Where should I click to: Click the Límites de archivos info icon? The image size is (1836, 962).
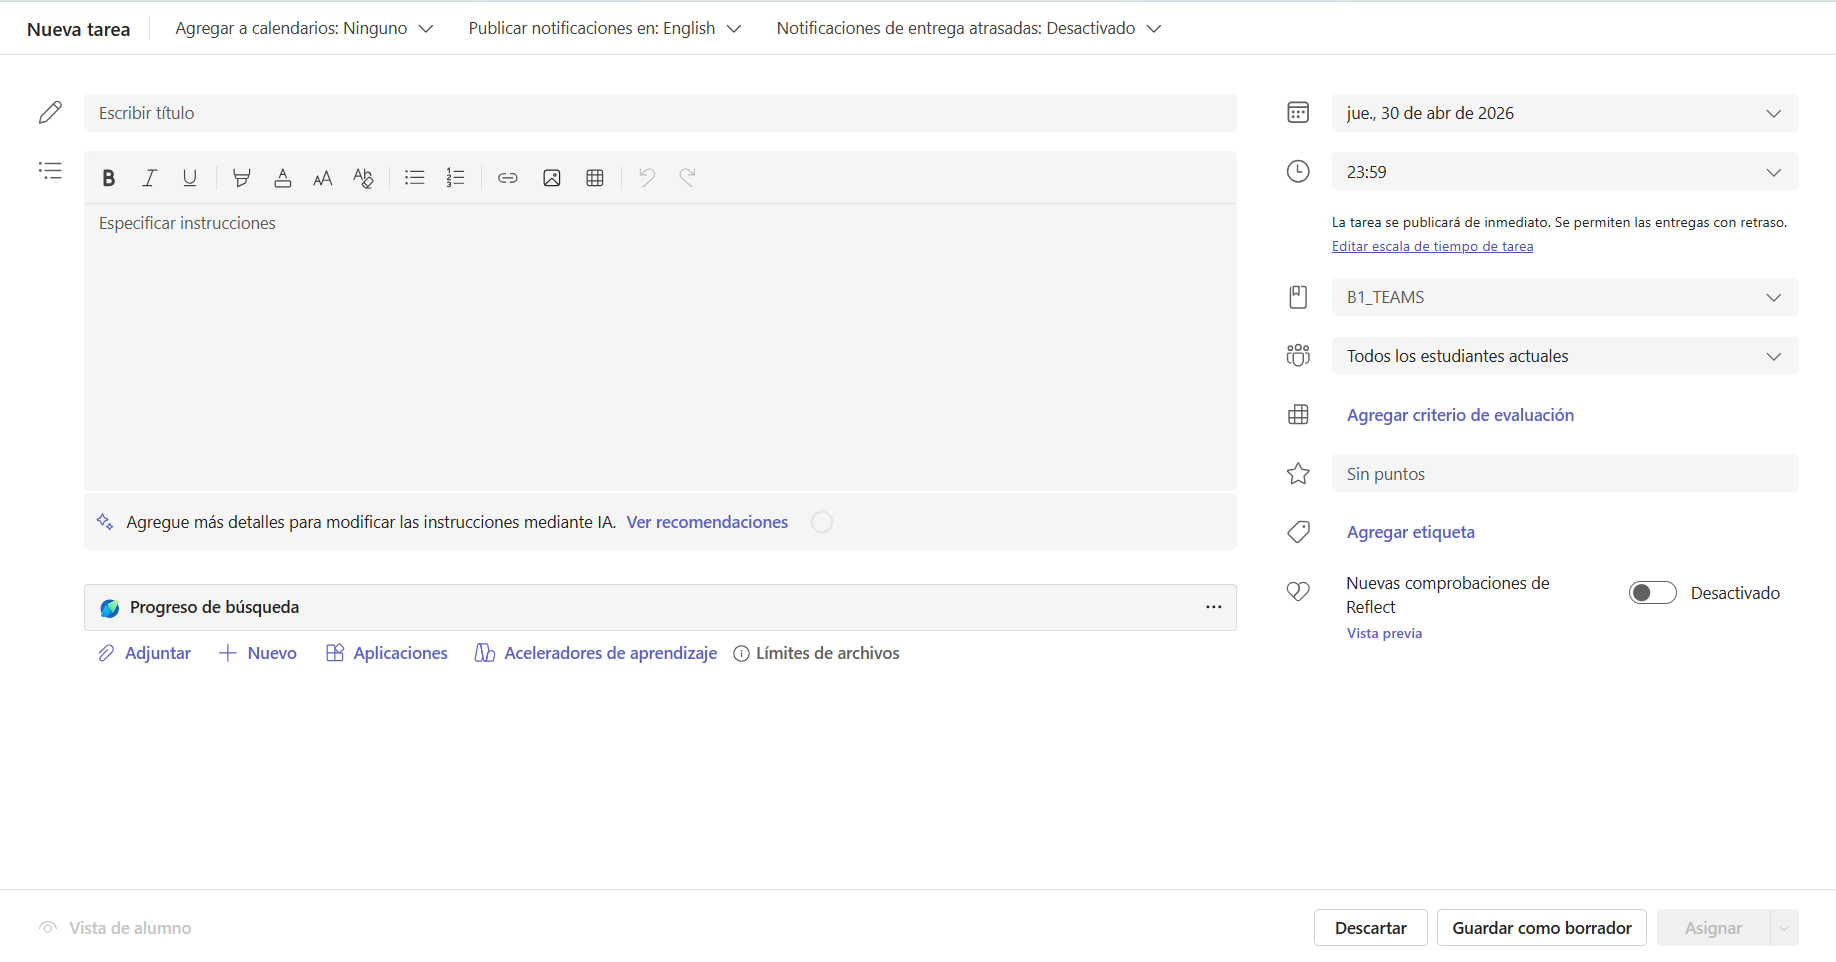741,654
